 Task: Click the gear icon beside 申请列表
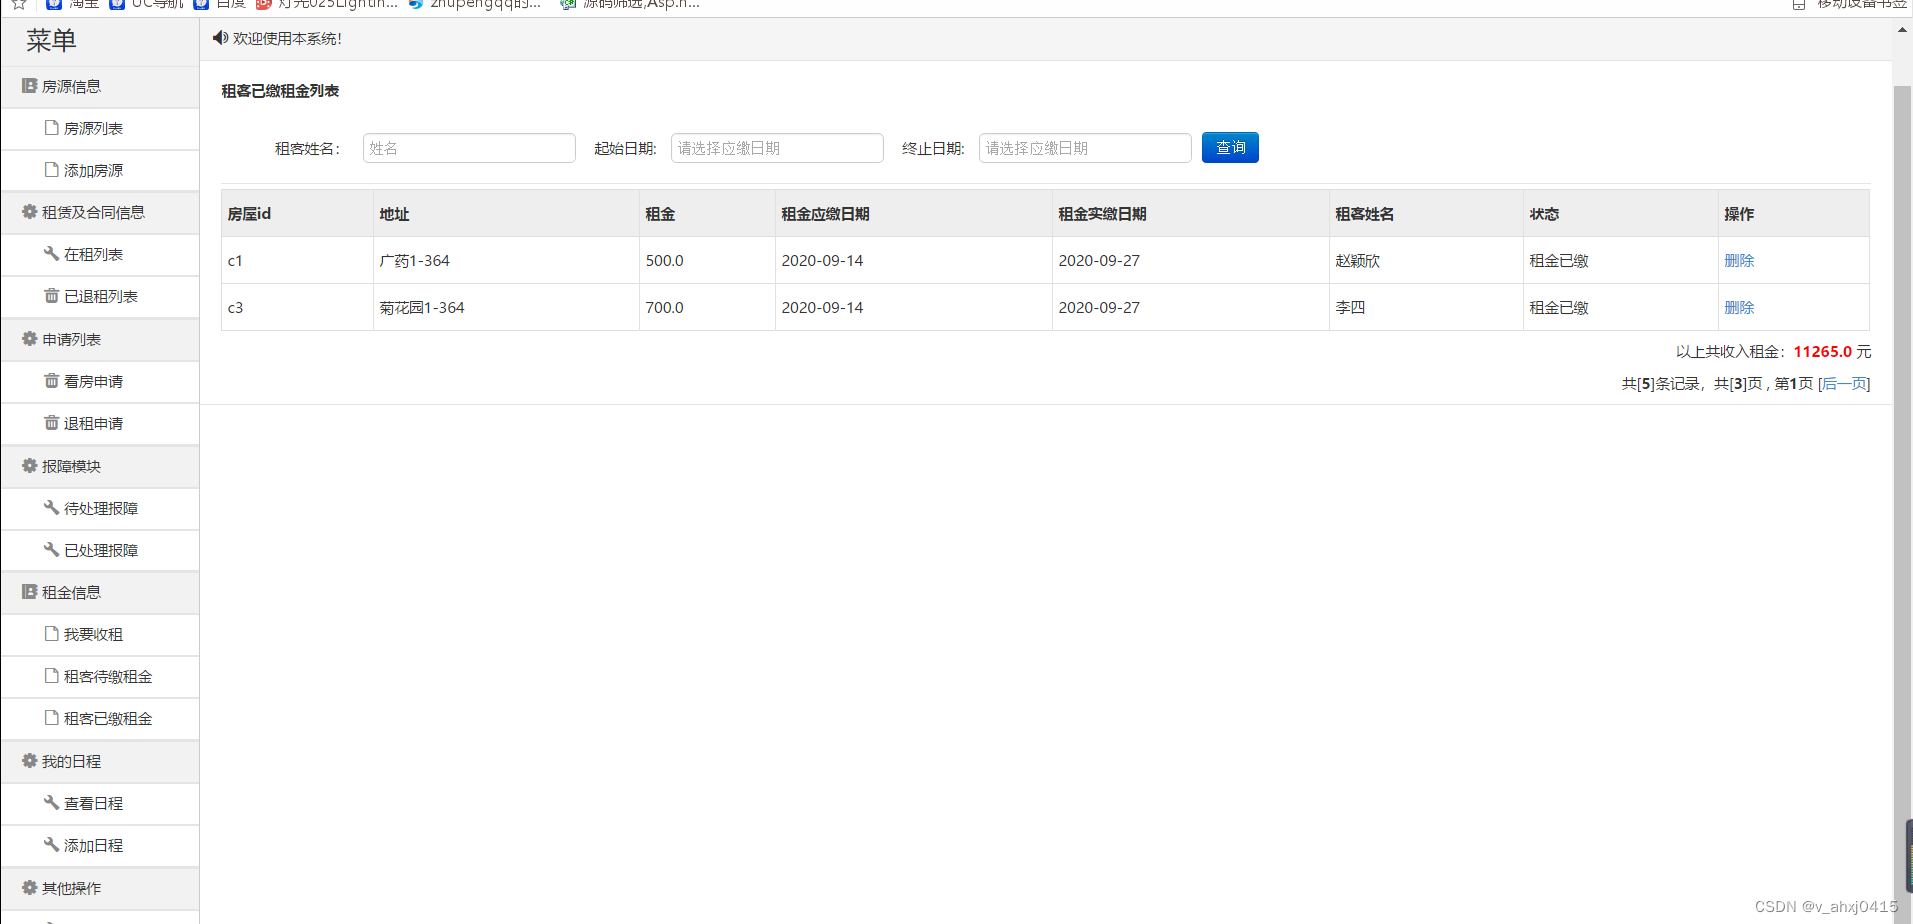point(29,339)
